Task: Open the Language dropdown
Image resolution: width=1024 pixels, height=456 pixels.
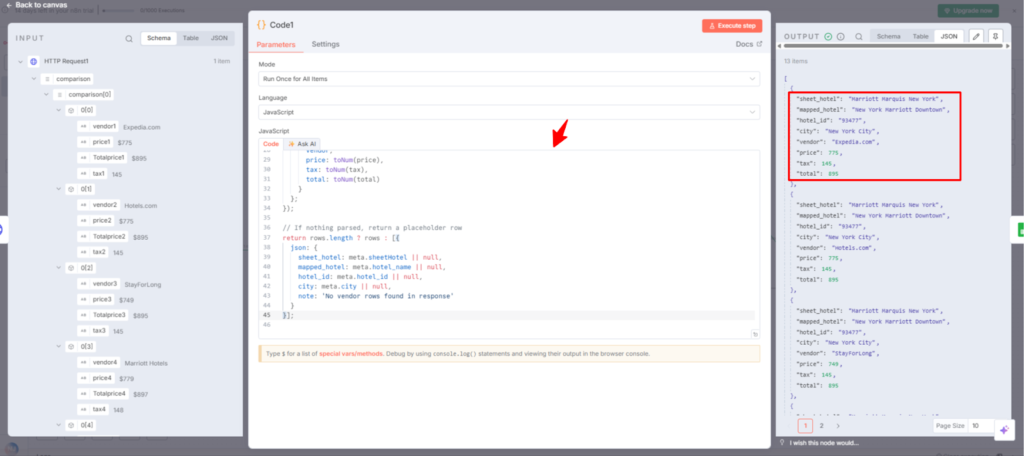Action: (x=509, y=112)
